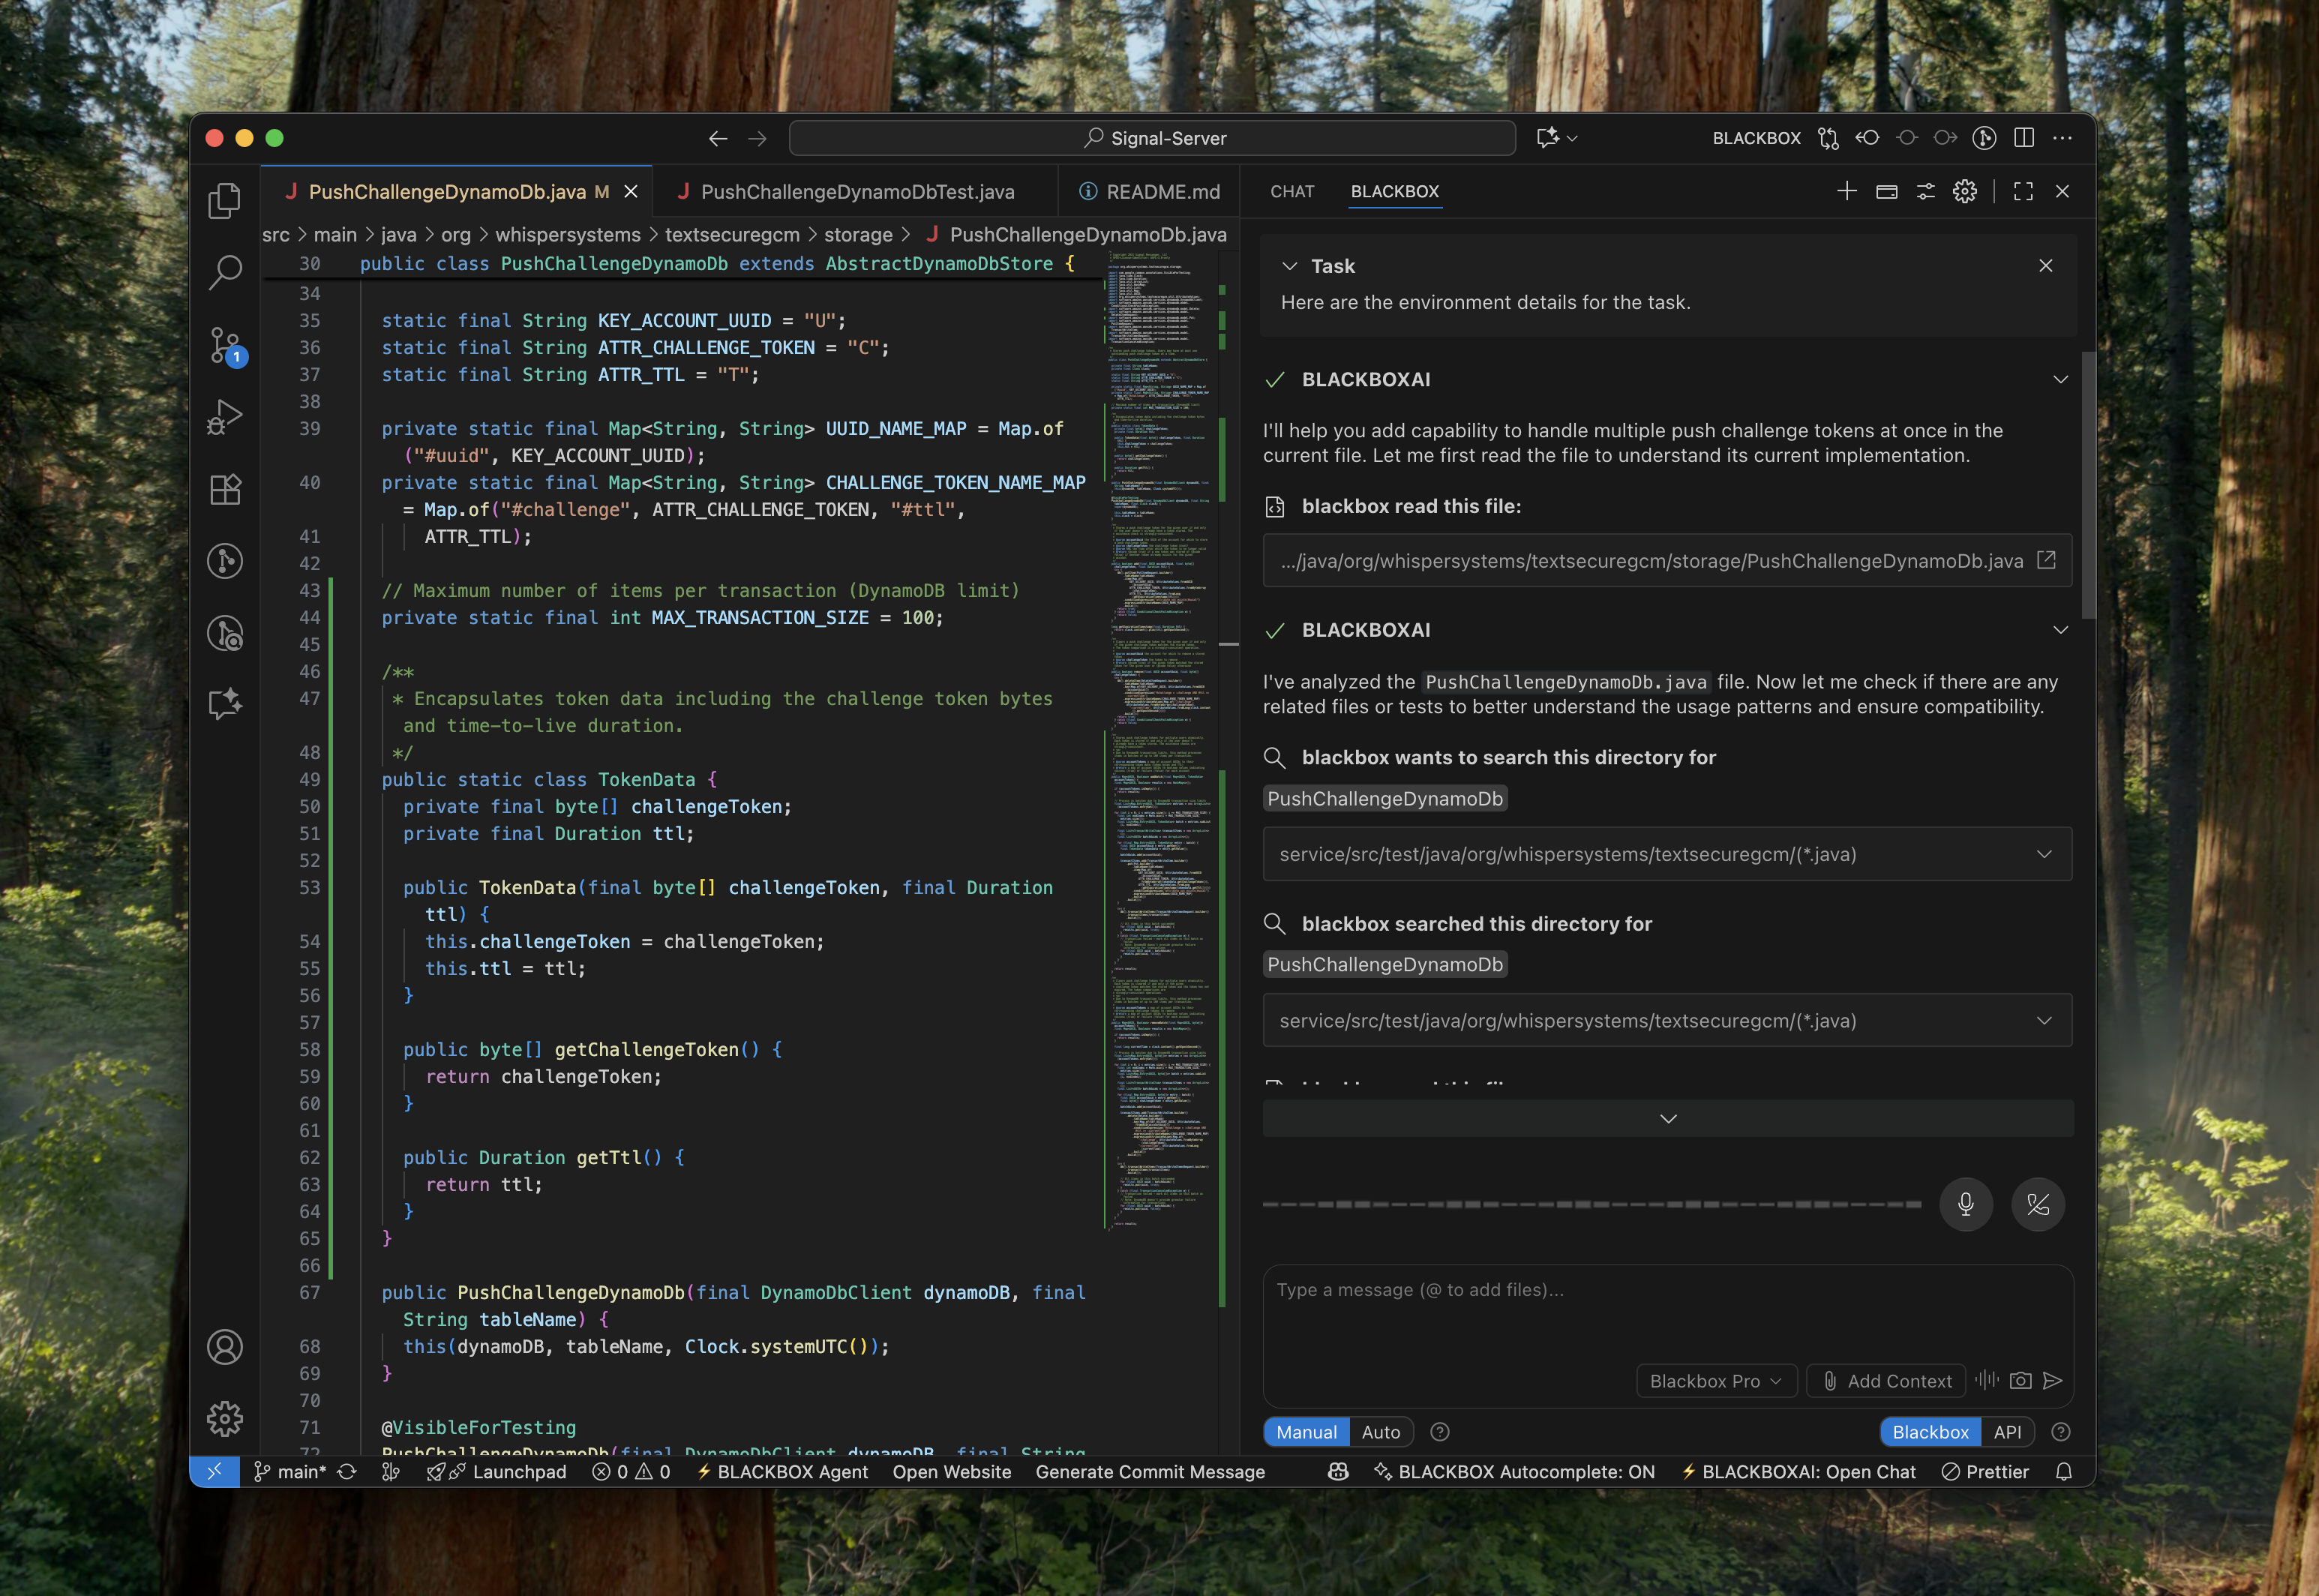The width and height of the screenshot is (2319, 1596).
Task: Collapse the Task section chevron
Action: point(1290,266)
